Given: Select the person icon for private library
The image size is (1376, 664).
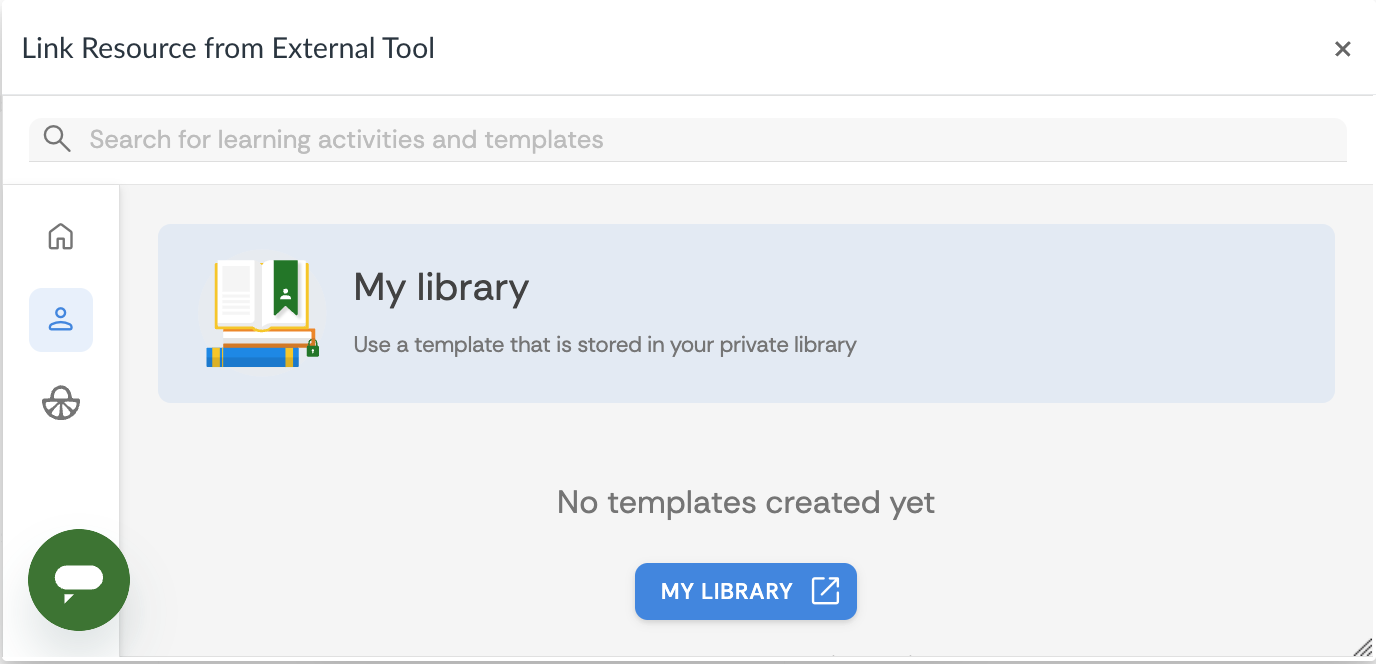Looking at the screenshot, I should click(61, 319).
